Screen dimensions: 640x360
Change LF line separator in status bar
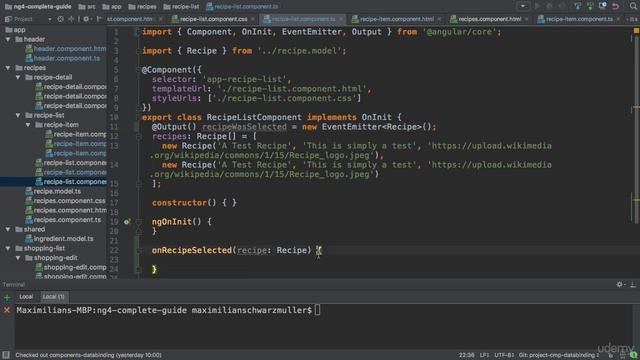coord(485,355)
